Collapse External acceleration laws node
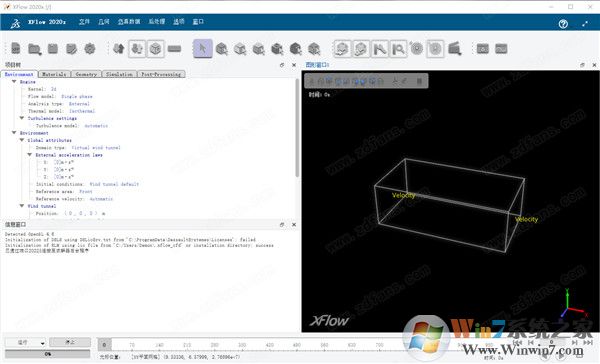The image size is (600, 364). (29, 155)
